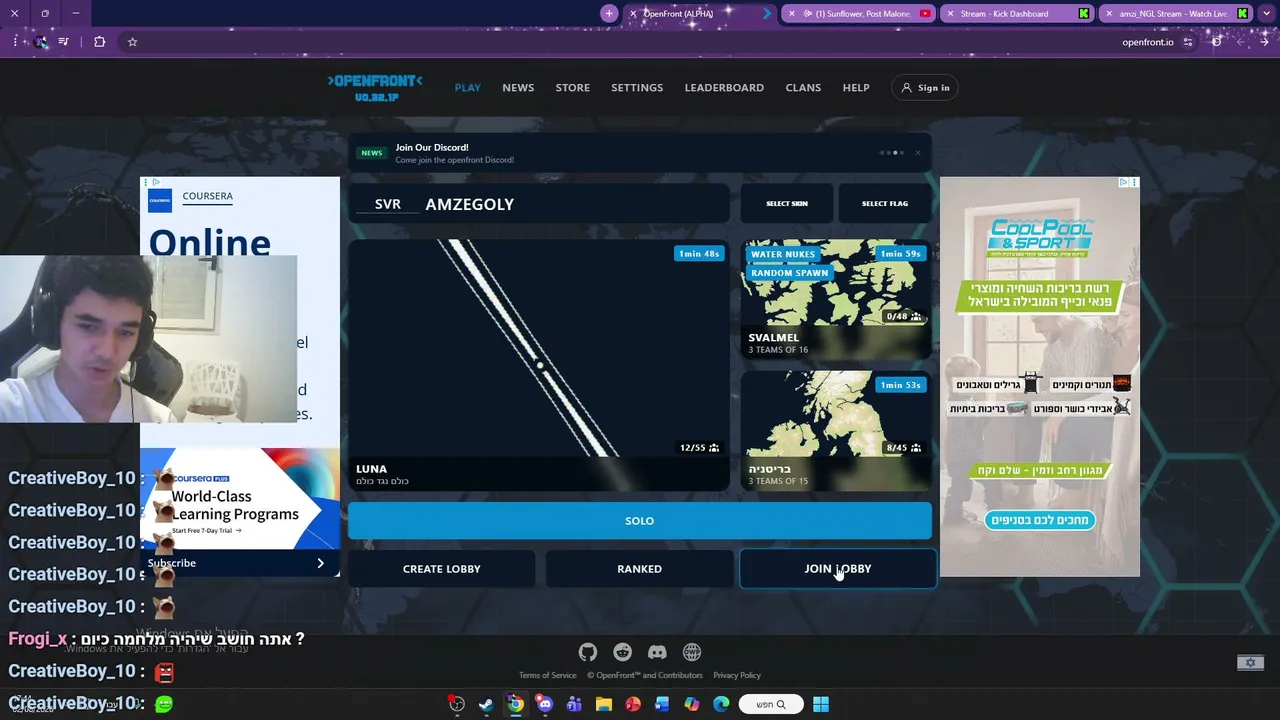Click SELECT FLAG button
1280x720 pixels.
coord(885,204)
